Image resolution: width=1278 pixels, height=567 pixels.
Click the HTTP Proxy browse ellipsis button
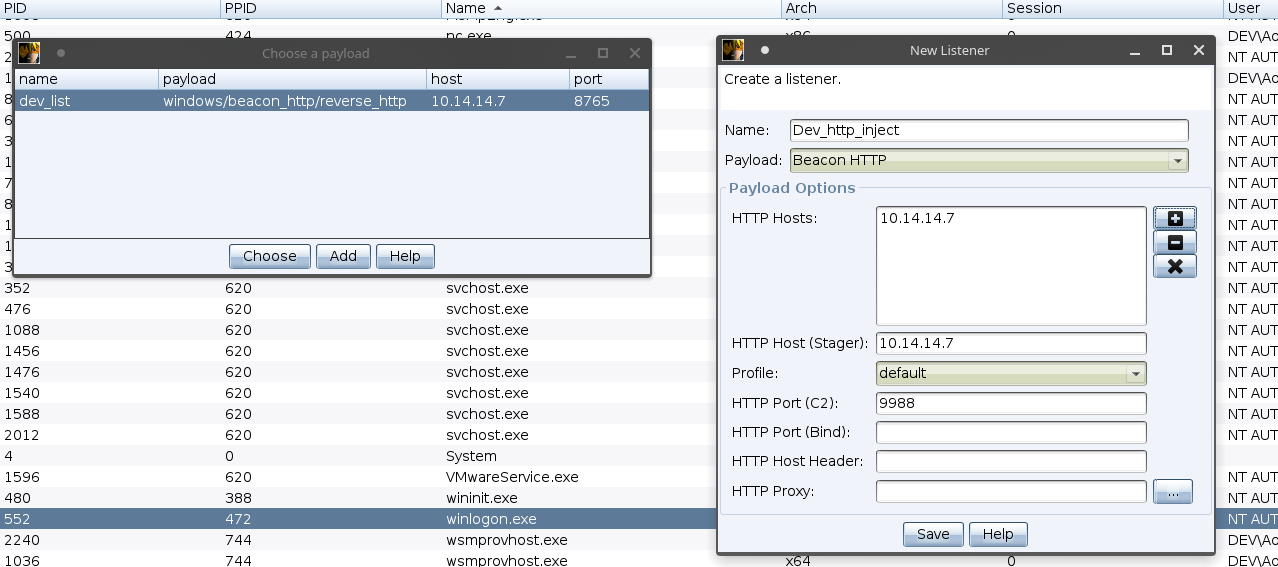click(1172, 492)
